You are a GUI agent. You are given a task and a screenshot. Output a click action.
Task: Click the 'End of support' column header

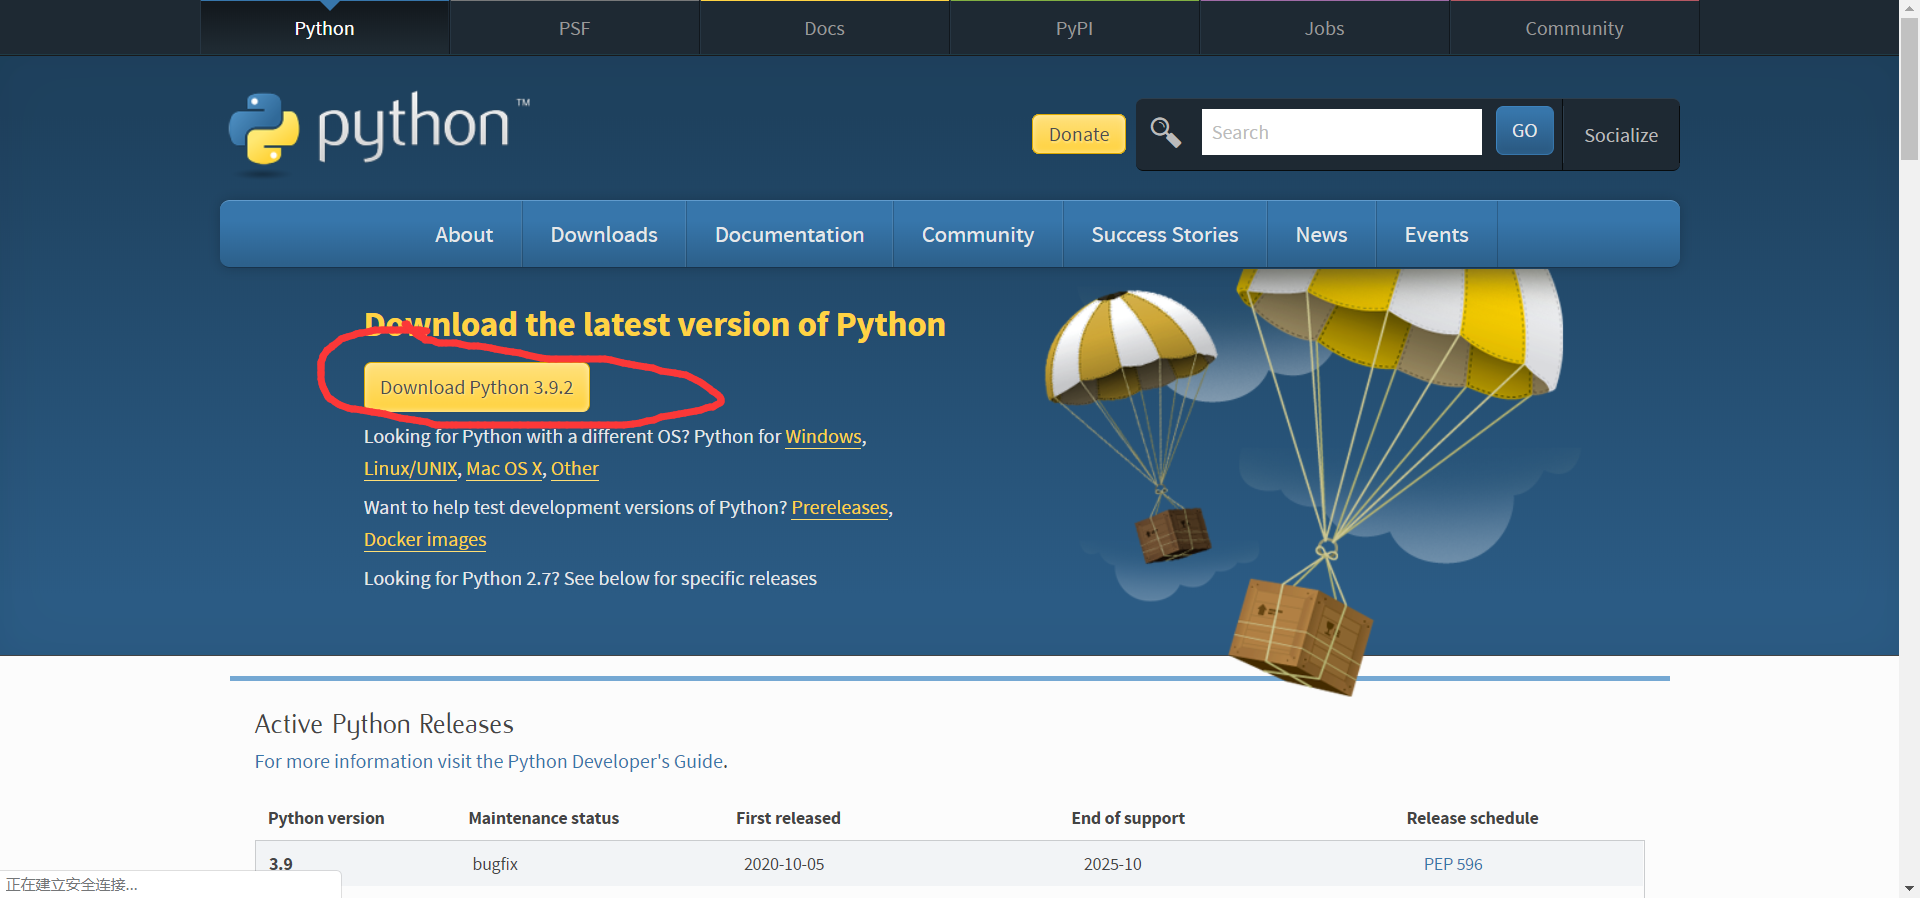click(1128, 818)
